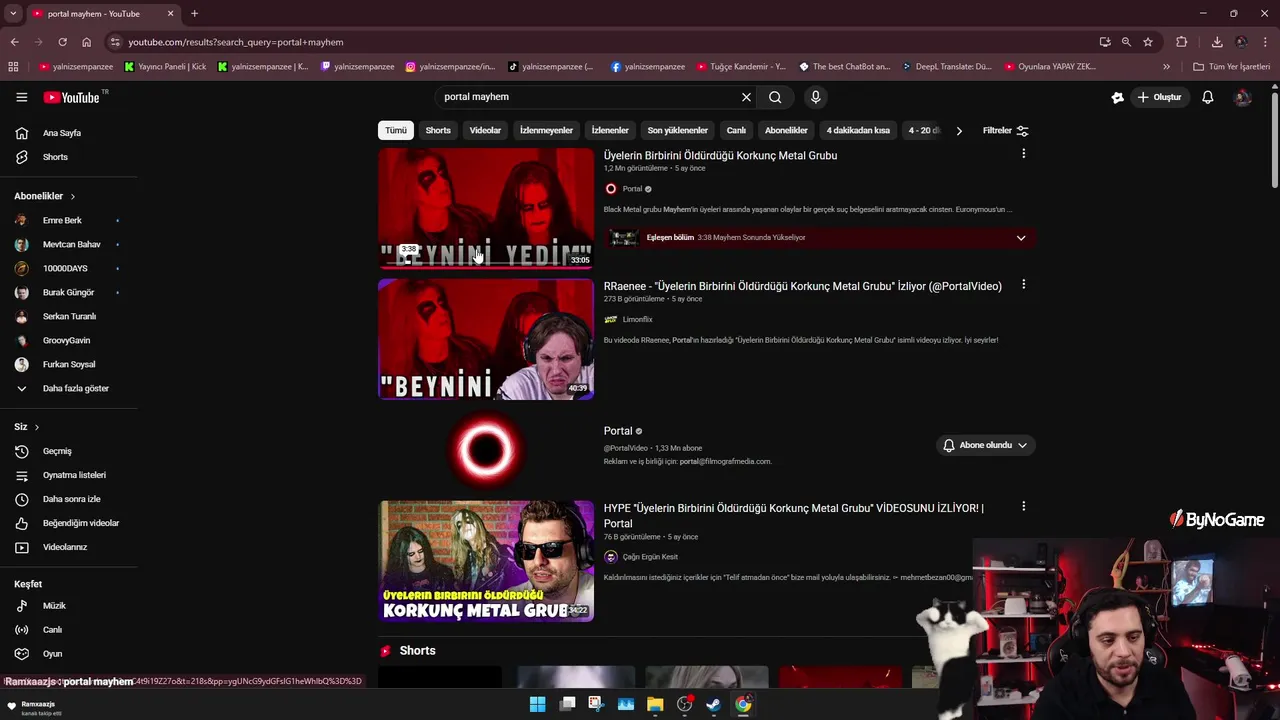Open Abone olundu subscription dropdown

tap(985, 445)
